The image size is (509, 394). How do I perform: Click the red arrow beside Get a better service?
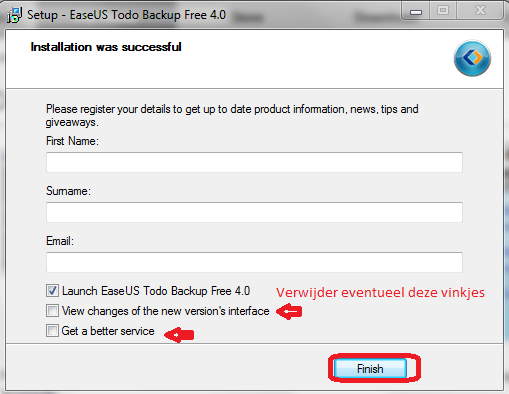click(x=179, y=334)
